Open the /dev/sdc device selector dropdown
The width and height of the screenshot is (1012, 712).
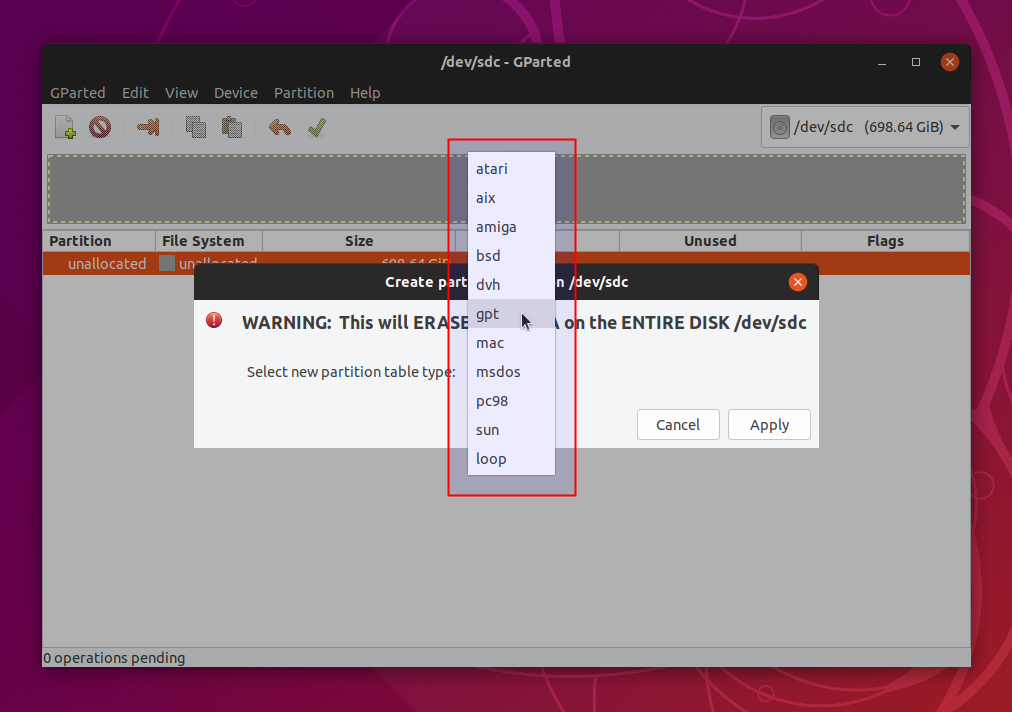coord(865,127)
